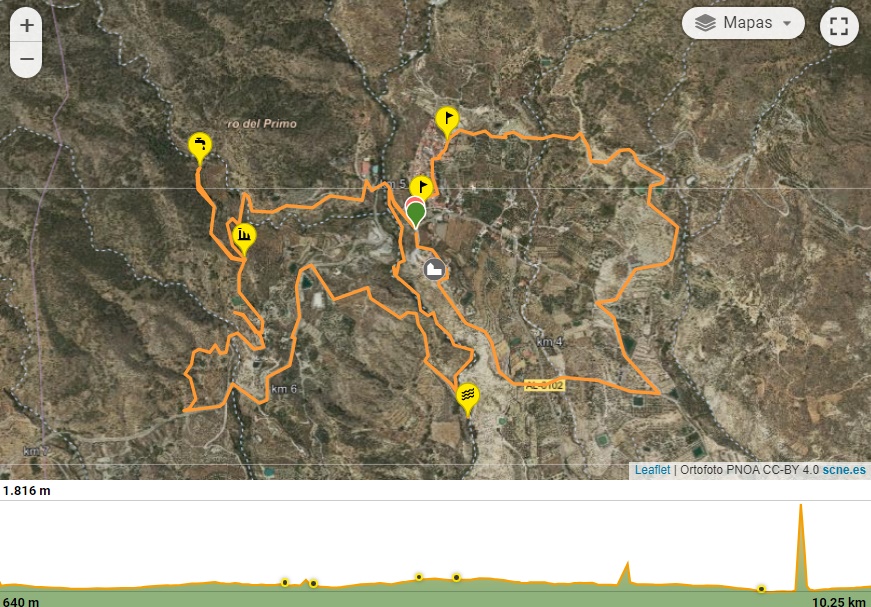Screen dimensions: 871x607
Task: Click the gray shelter building marker
Action: coord(434,269)
